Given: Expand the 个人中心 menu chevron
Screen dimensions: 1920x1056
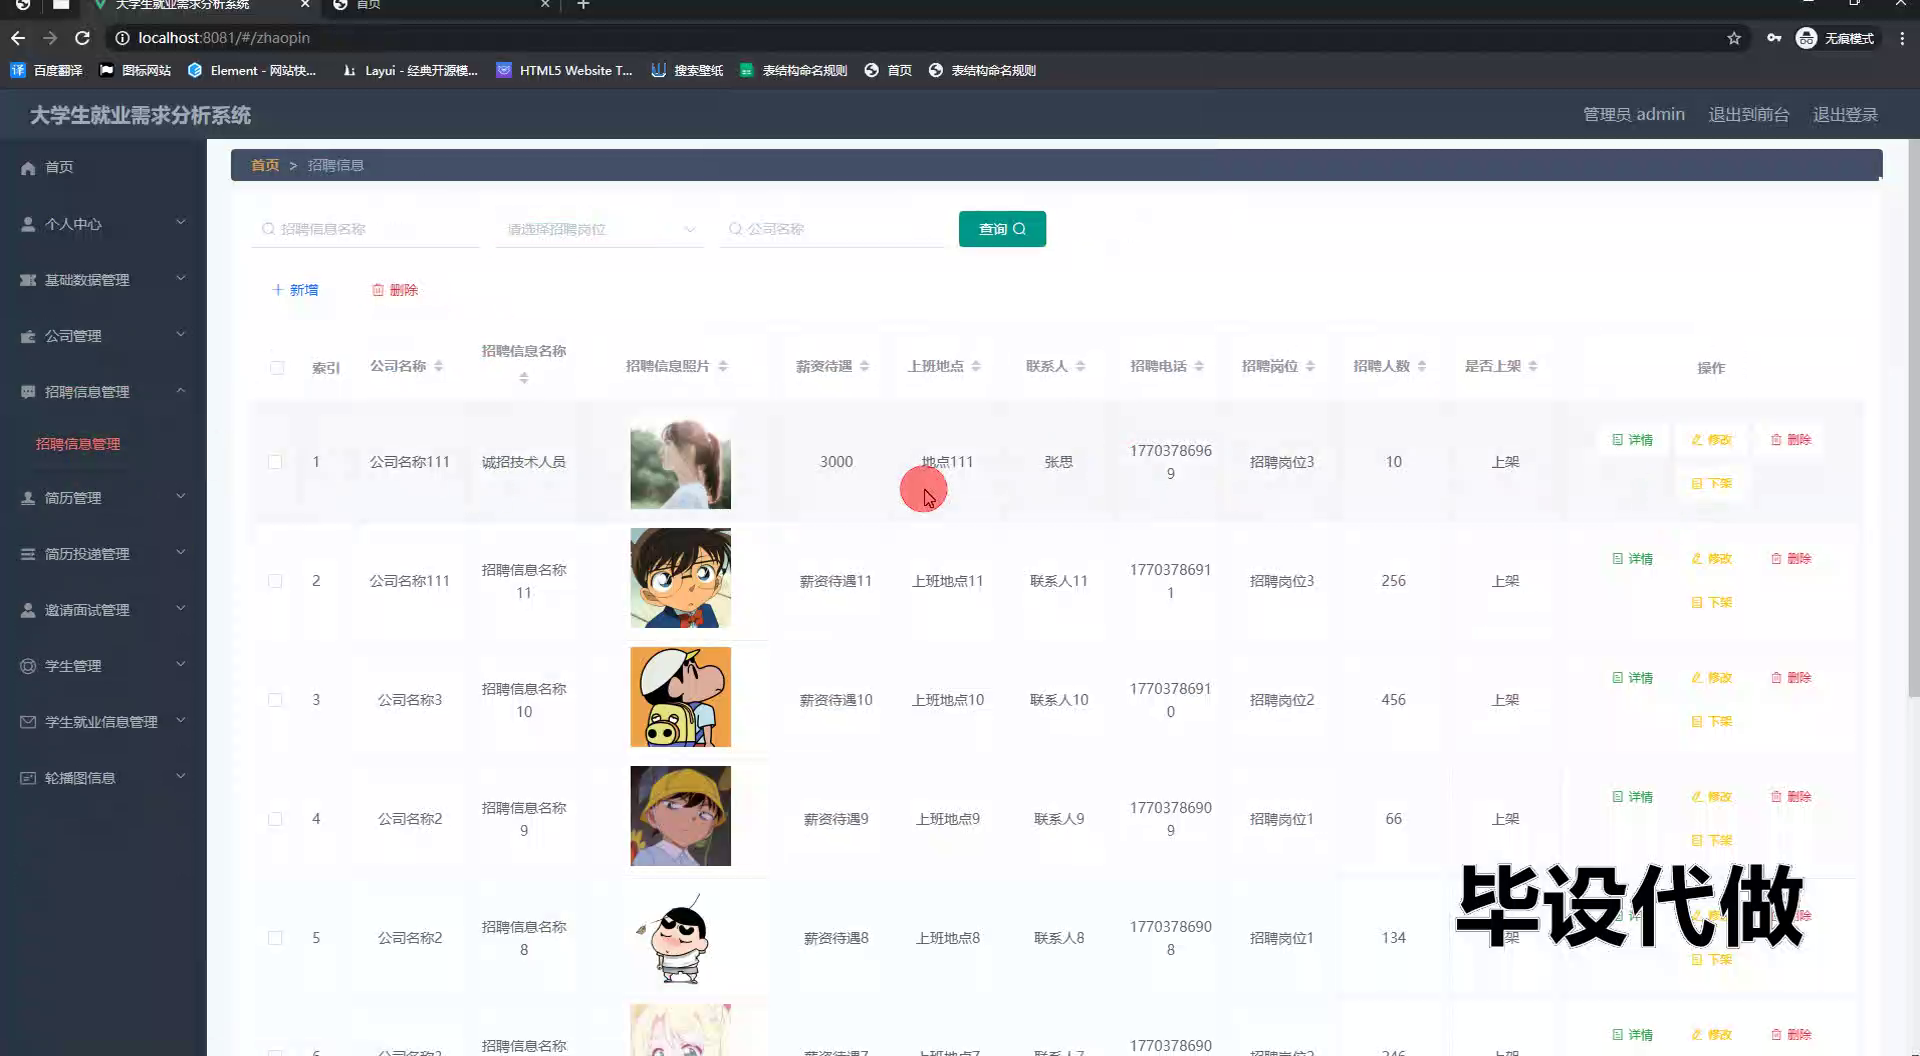Looking at the screenshot, I should click(181, 223).
